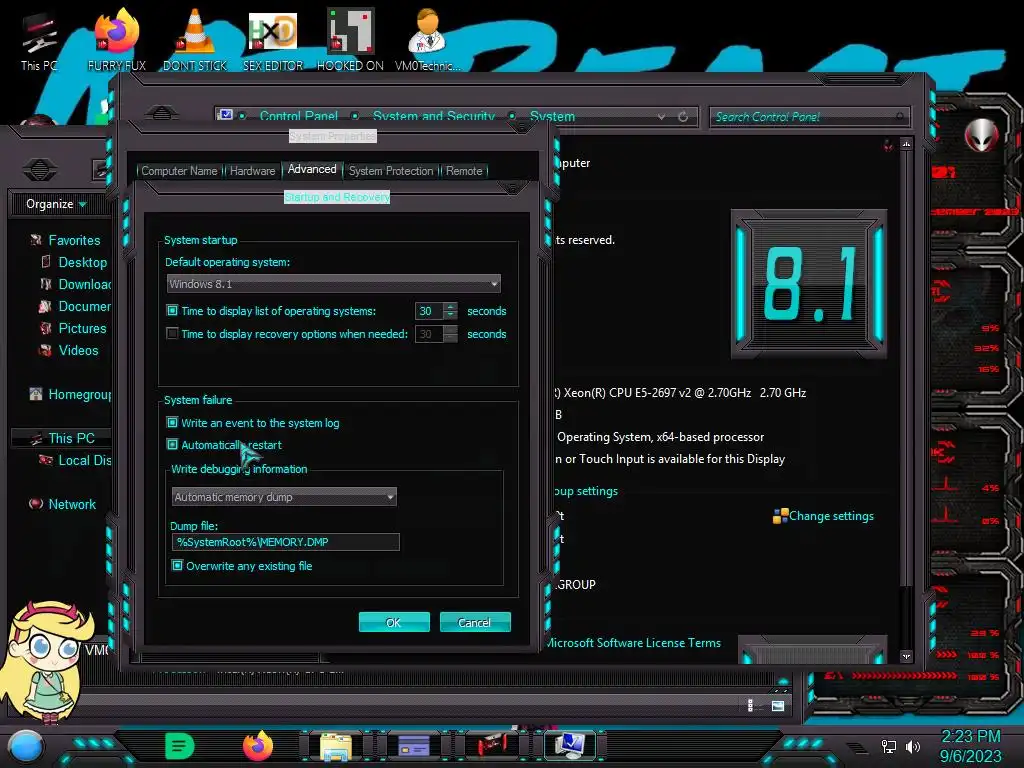Click the Control Panel address bar computer icon
The image size is (1024, 768).
click(x=225, y=115)
